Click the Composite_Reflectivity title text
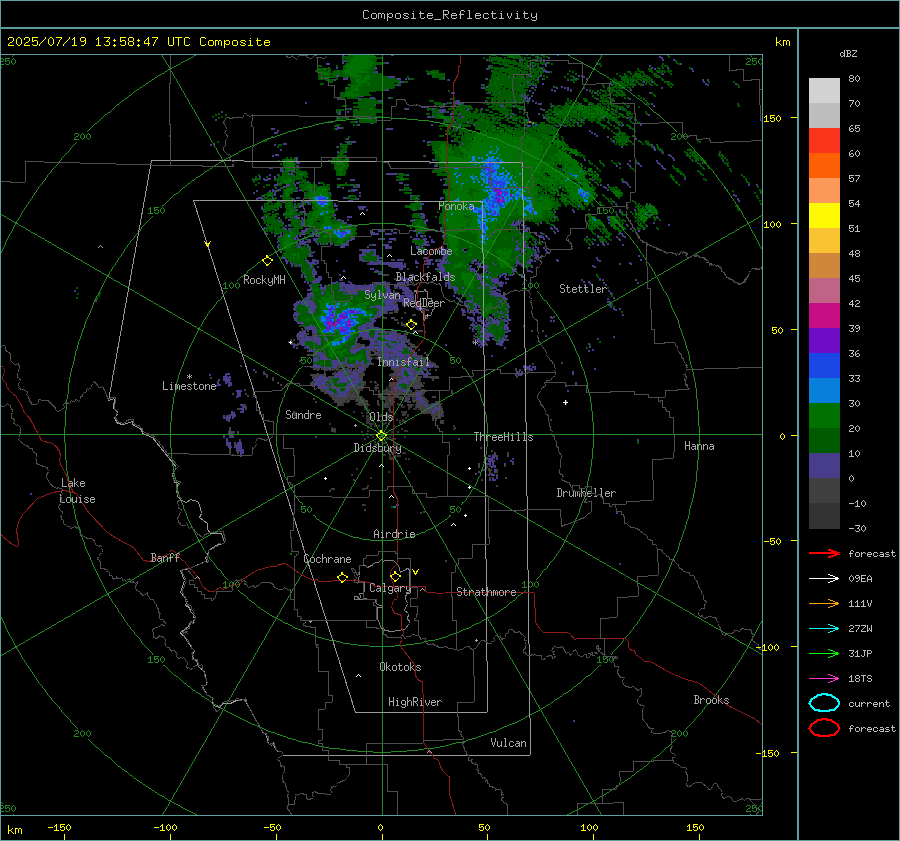The image size is (900, 841). pyautogui.click(x=450, y=15)
